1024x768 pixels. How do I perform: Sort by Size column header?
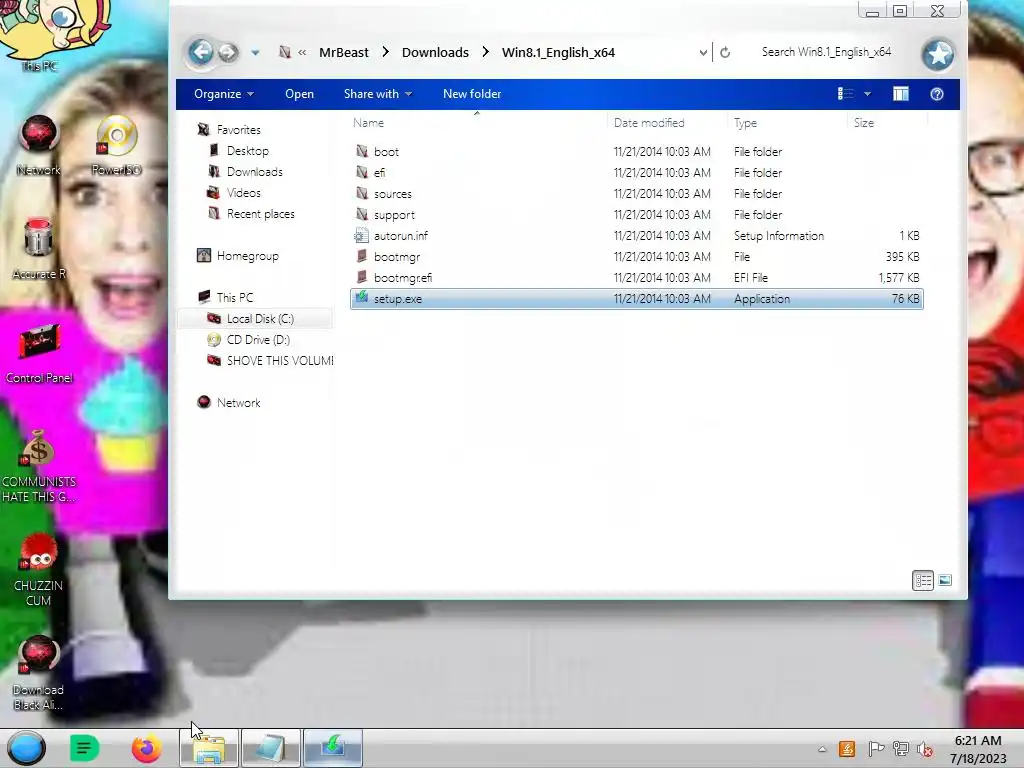863,122
